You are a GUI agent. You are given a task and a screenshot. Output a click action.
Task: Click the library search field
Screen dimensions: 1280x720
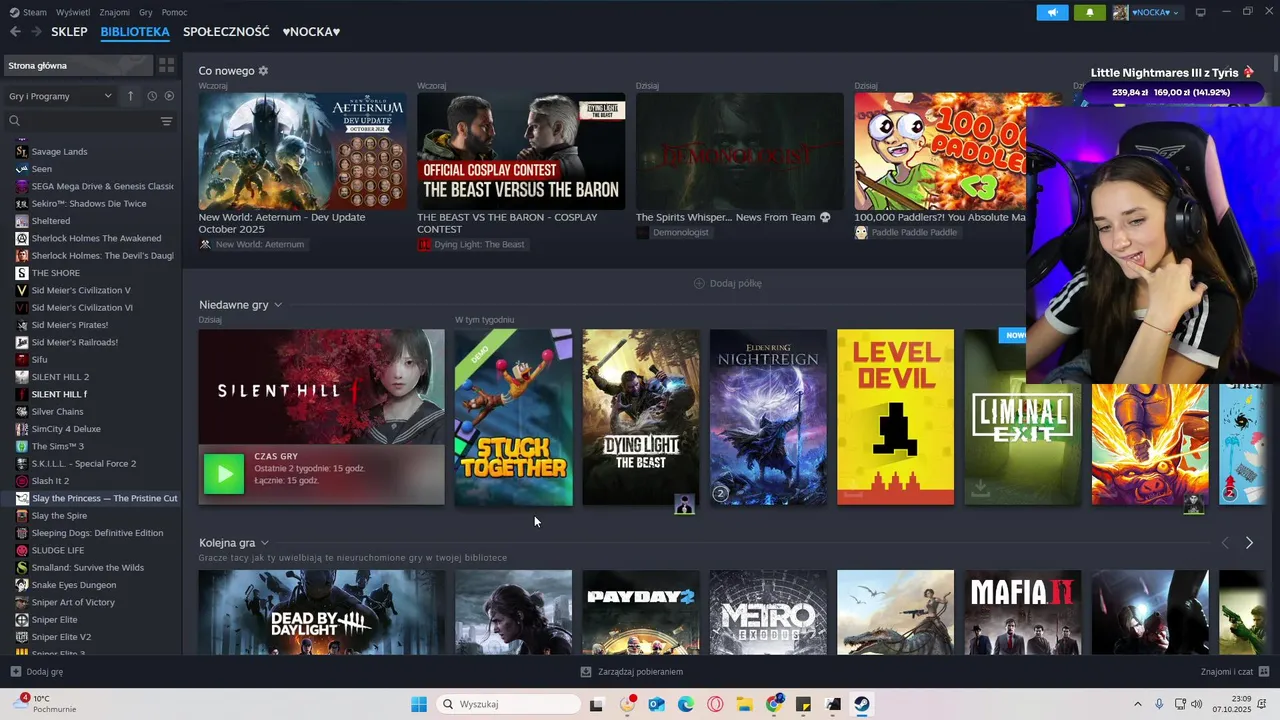click(84, 121)
